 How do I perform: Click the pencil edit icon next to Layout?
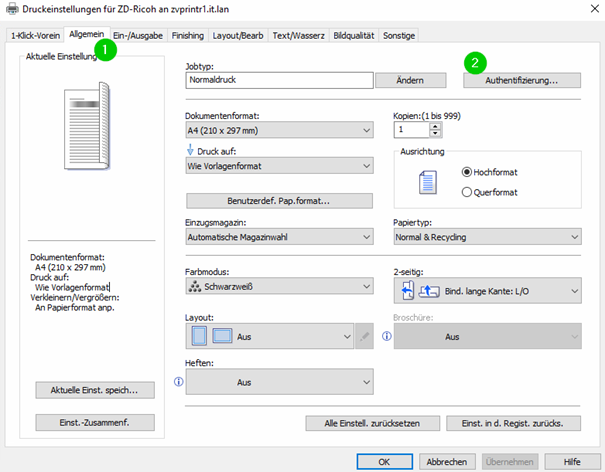click(x=366, y=337)
